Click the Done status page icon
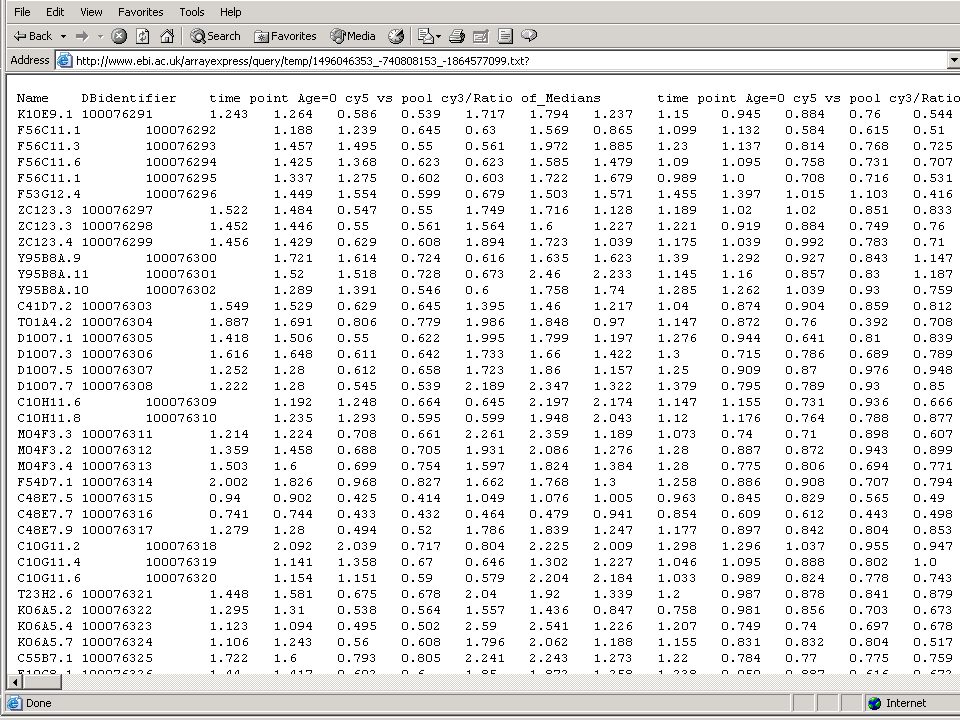Viewport: 960px width, 720px height. [14, 703]
